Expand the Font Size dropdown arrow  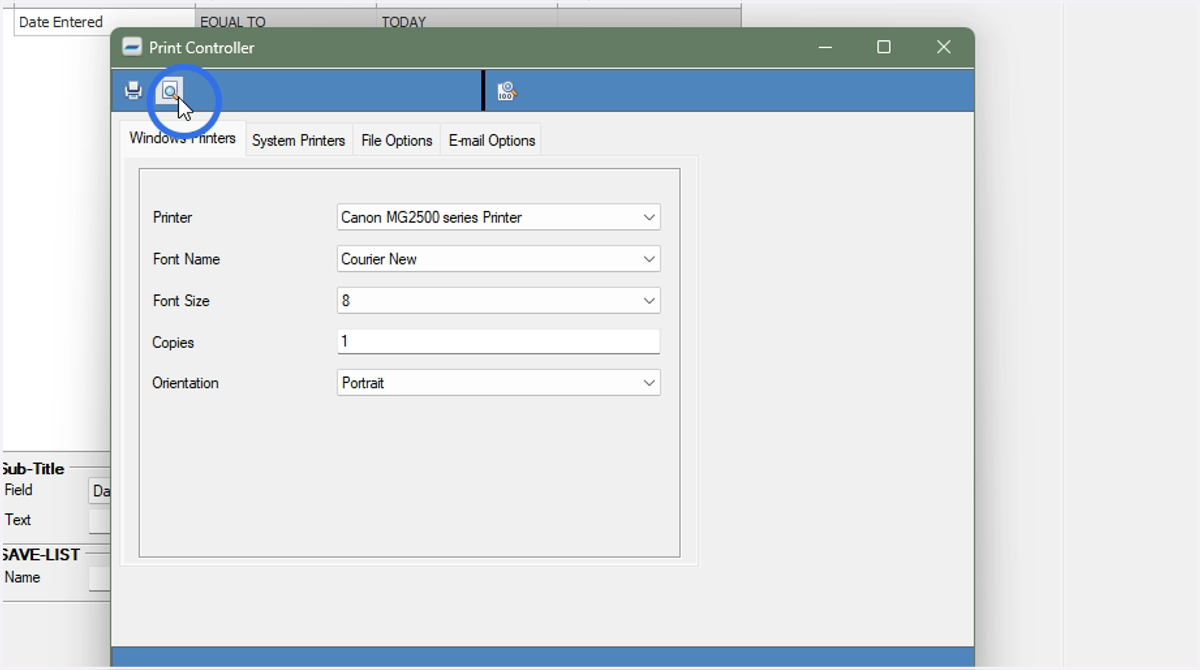[x=649, y=300]
